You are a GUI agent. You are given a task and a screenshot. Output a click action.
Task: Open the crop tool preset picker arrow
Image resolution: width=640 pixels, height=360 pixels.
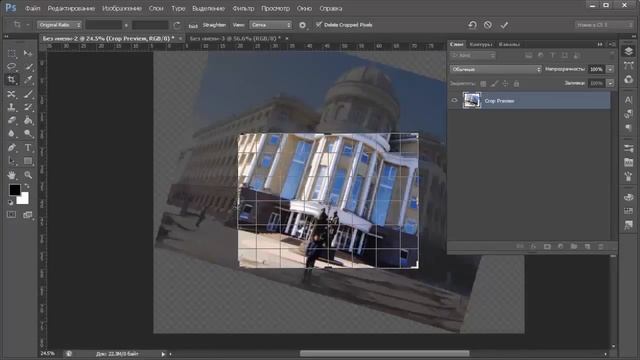click(28, 25)
